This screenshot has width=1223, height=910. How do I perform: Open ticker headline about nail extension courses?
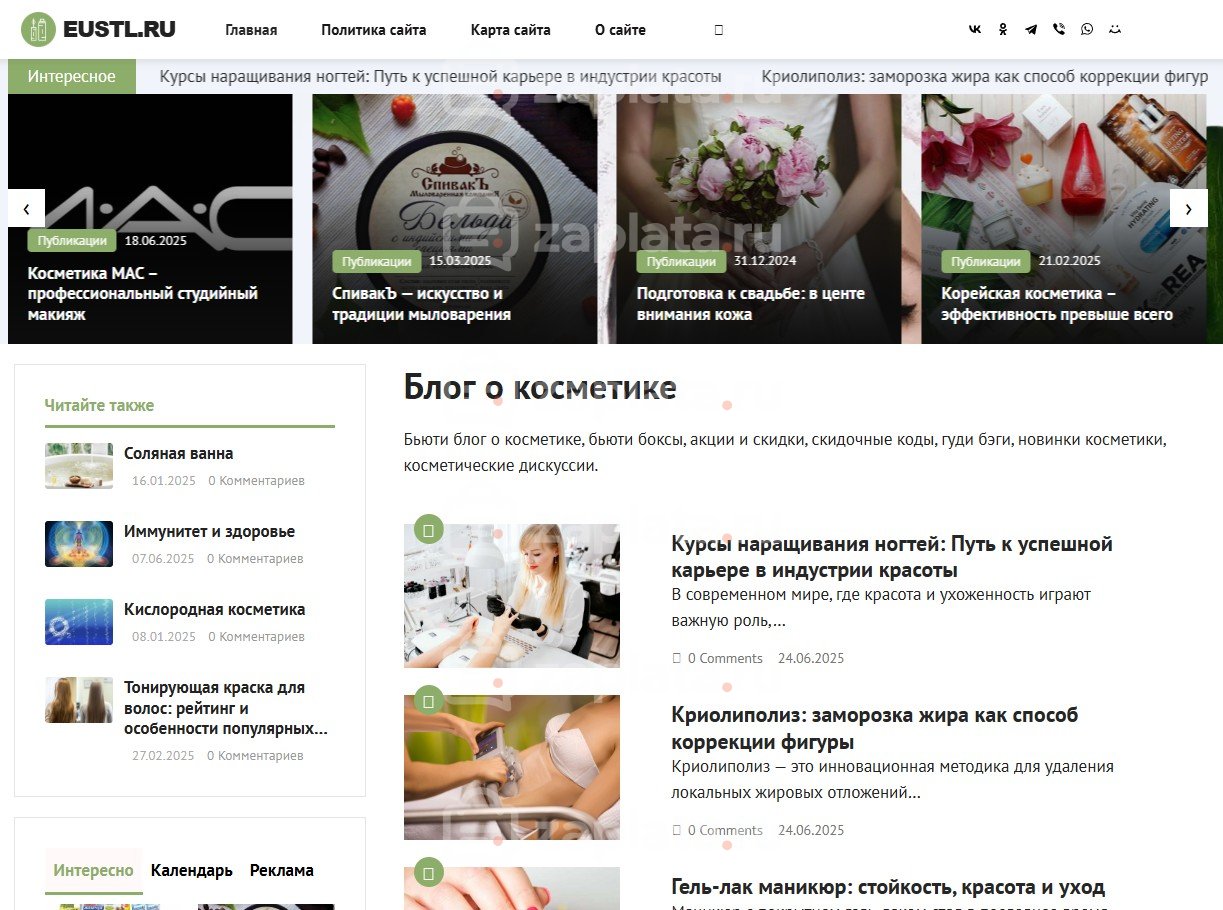[441, 76]
